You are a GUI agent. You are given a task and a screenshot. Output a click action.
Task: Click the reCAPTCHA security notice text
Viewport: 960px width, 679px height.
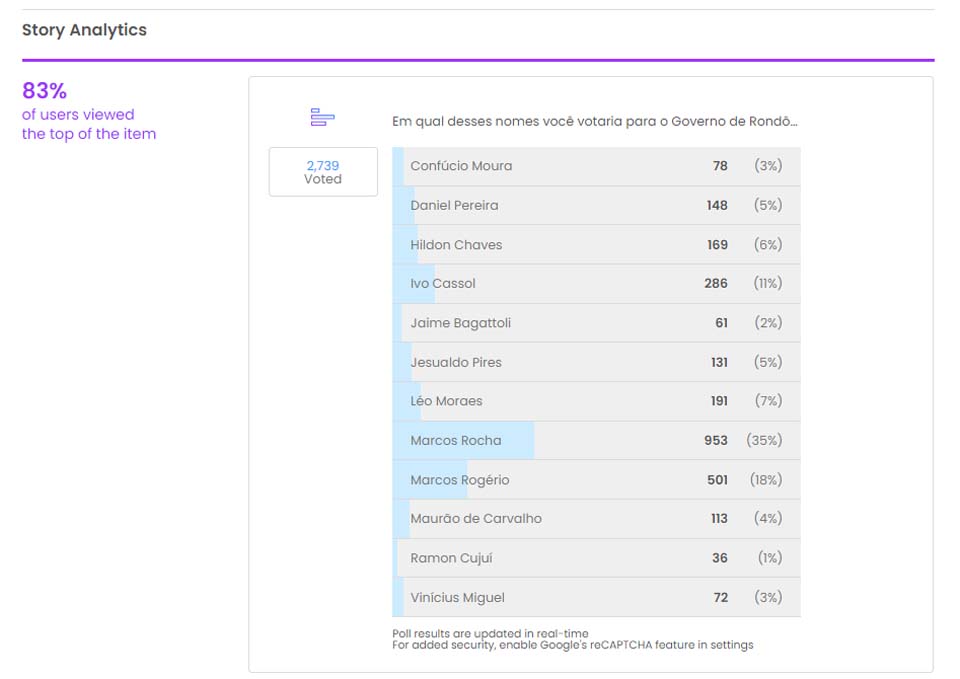tap(572, 645)
